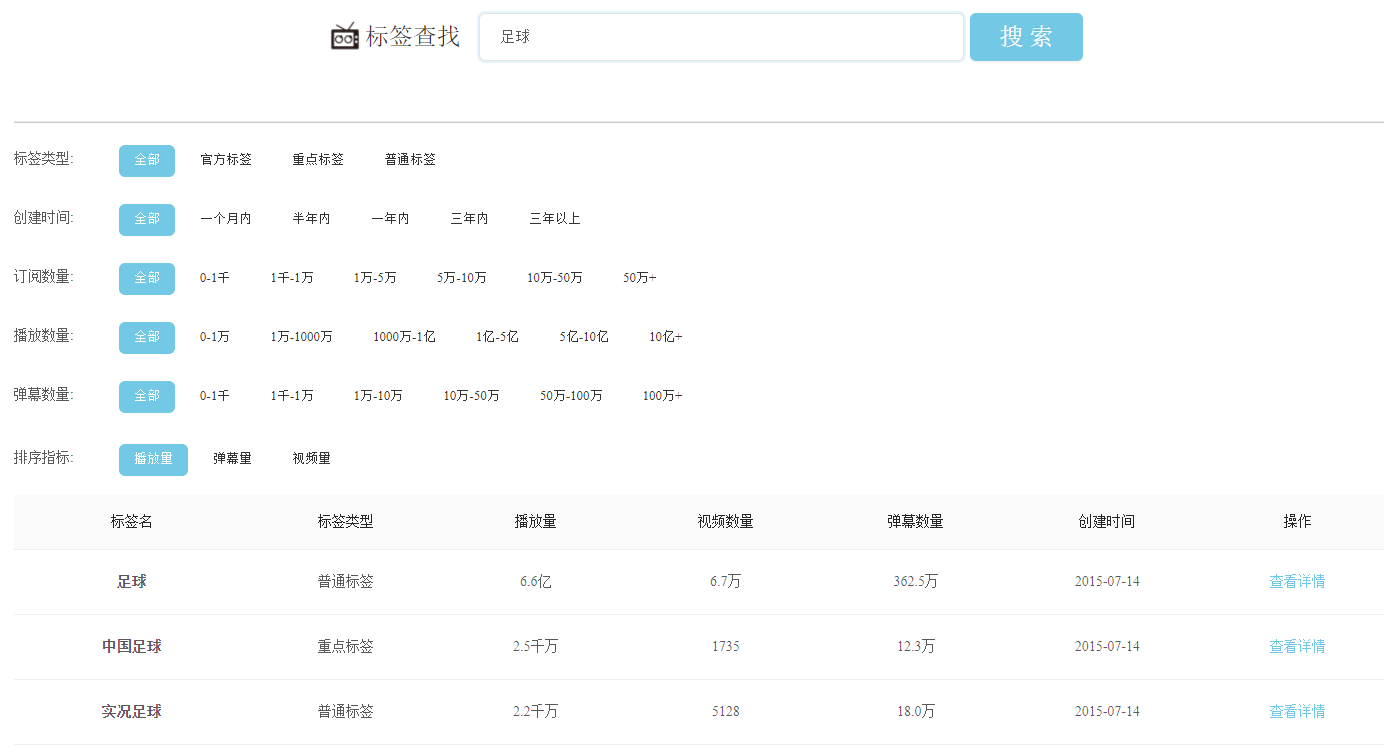Click the 2.5千万 play count cell
The width and height of the screenshot is (1384, 754).
[x=536, y=647]
